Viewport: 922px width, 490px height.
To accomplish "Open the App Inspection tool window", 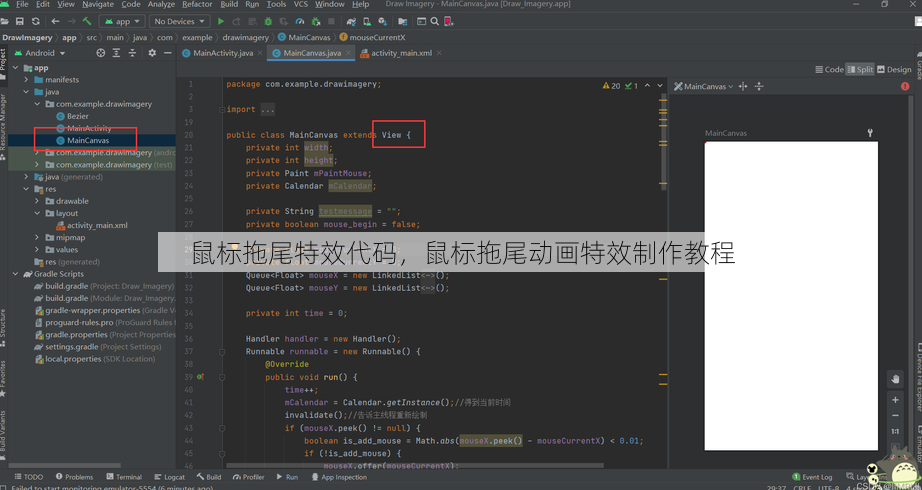I will pyautogui.click(x=339, y=477).
